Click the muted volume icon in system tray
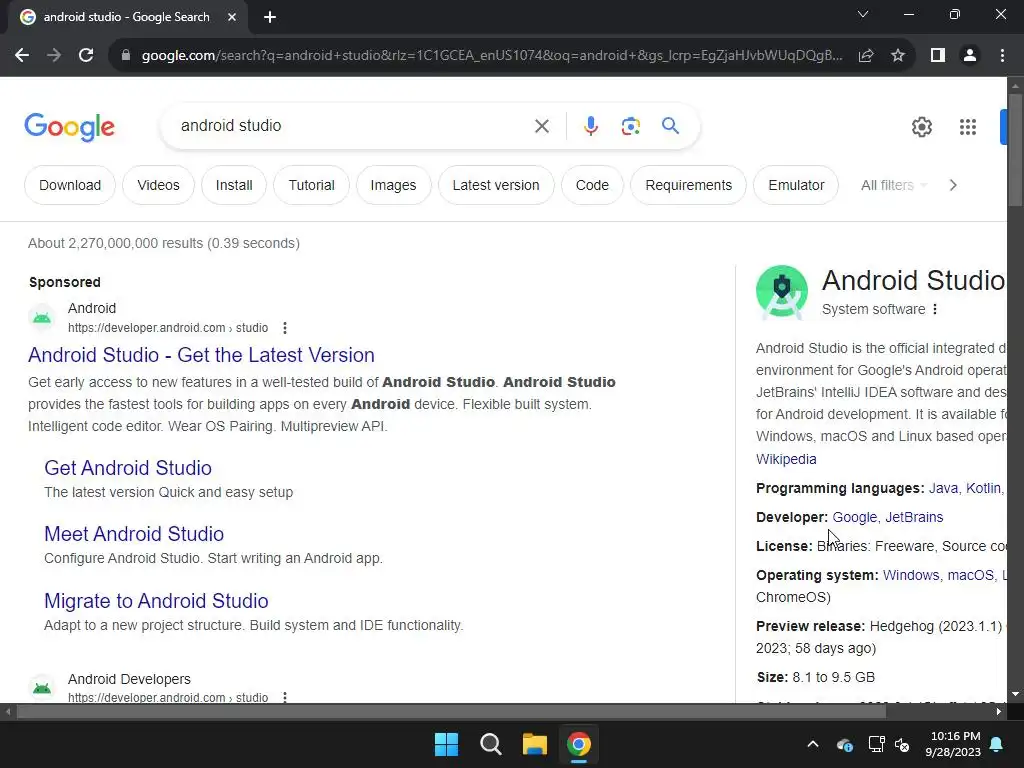The image size is (1024, 768). (902, 744)
